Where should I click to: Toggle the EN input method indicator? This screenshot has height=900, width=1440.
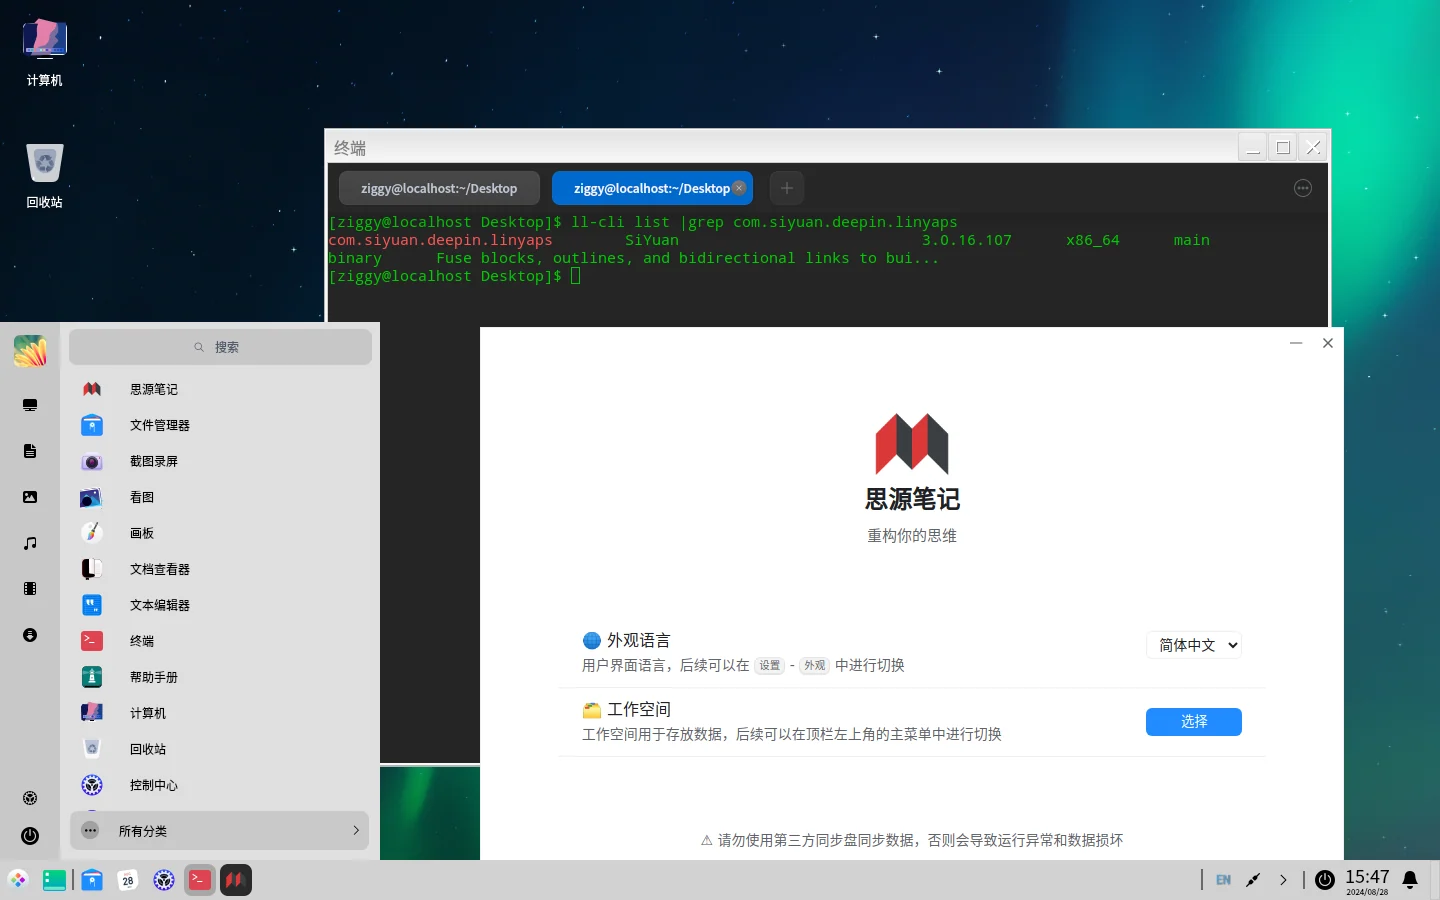click(x=1223, y=880)
